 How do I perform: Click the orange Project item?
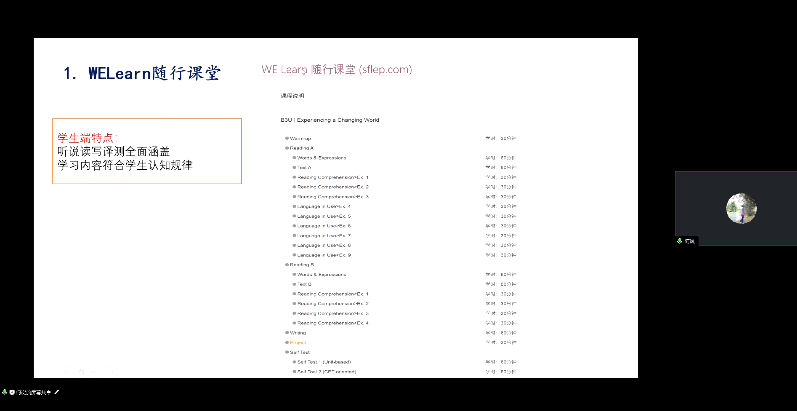click(297, 343)
